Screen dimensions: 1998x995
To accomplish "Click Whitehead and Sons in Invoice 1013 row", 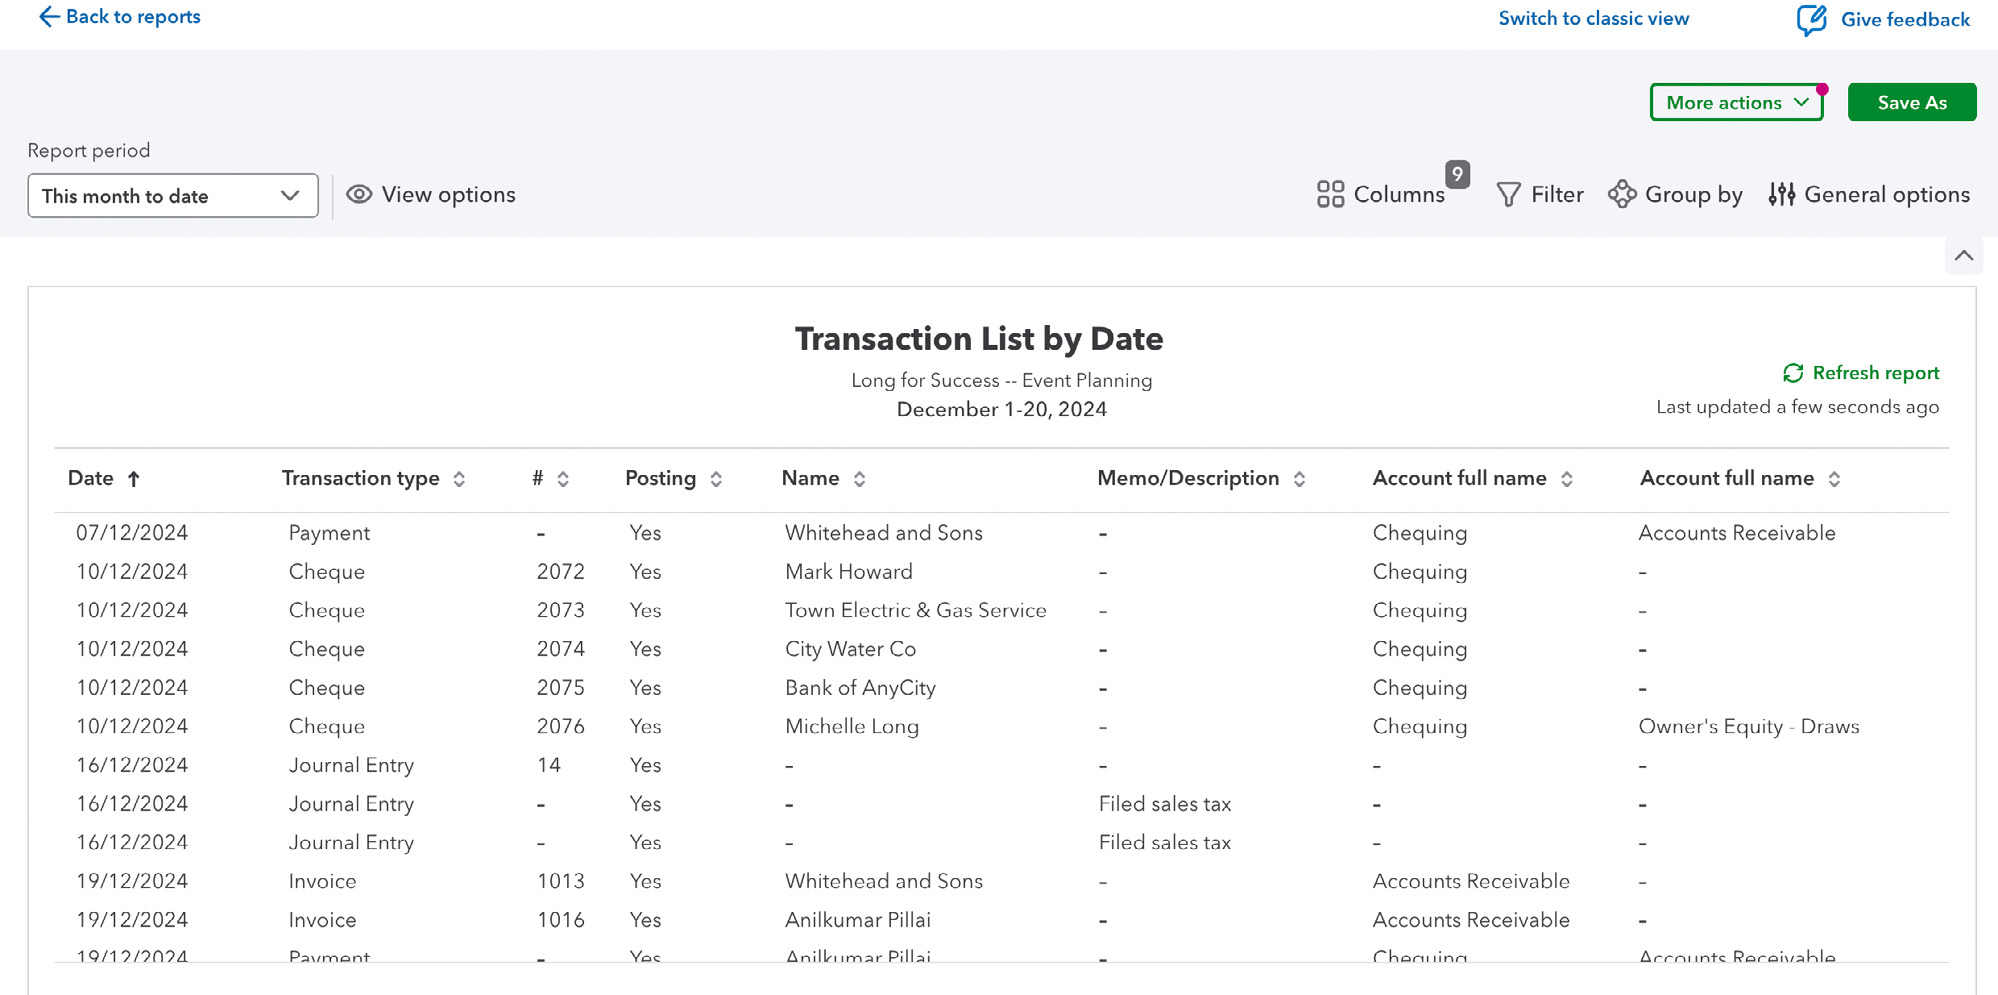I will click(x=884, y=881).
